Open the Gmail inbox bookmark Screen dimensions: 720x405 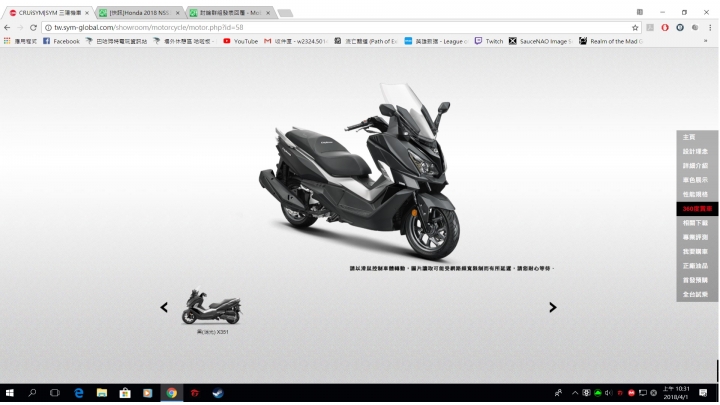[296, 41]
